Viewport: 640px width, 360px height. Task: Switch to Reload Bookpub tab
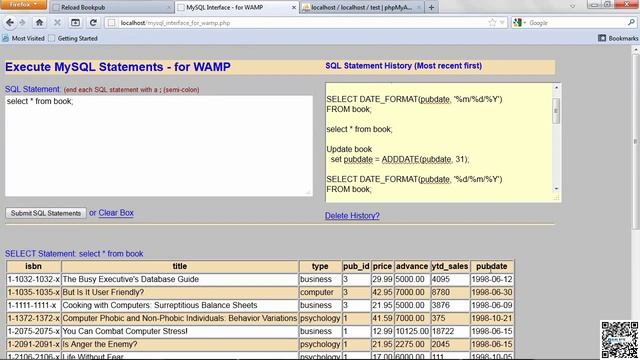click(110, 7)
